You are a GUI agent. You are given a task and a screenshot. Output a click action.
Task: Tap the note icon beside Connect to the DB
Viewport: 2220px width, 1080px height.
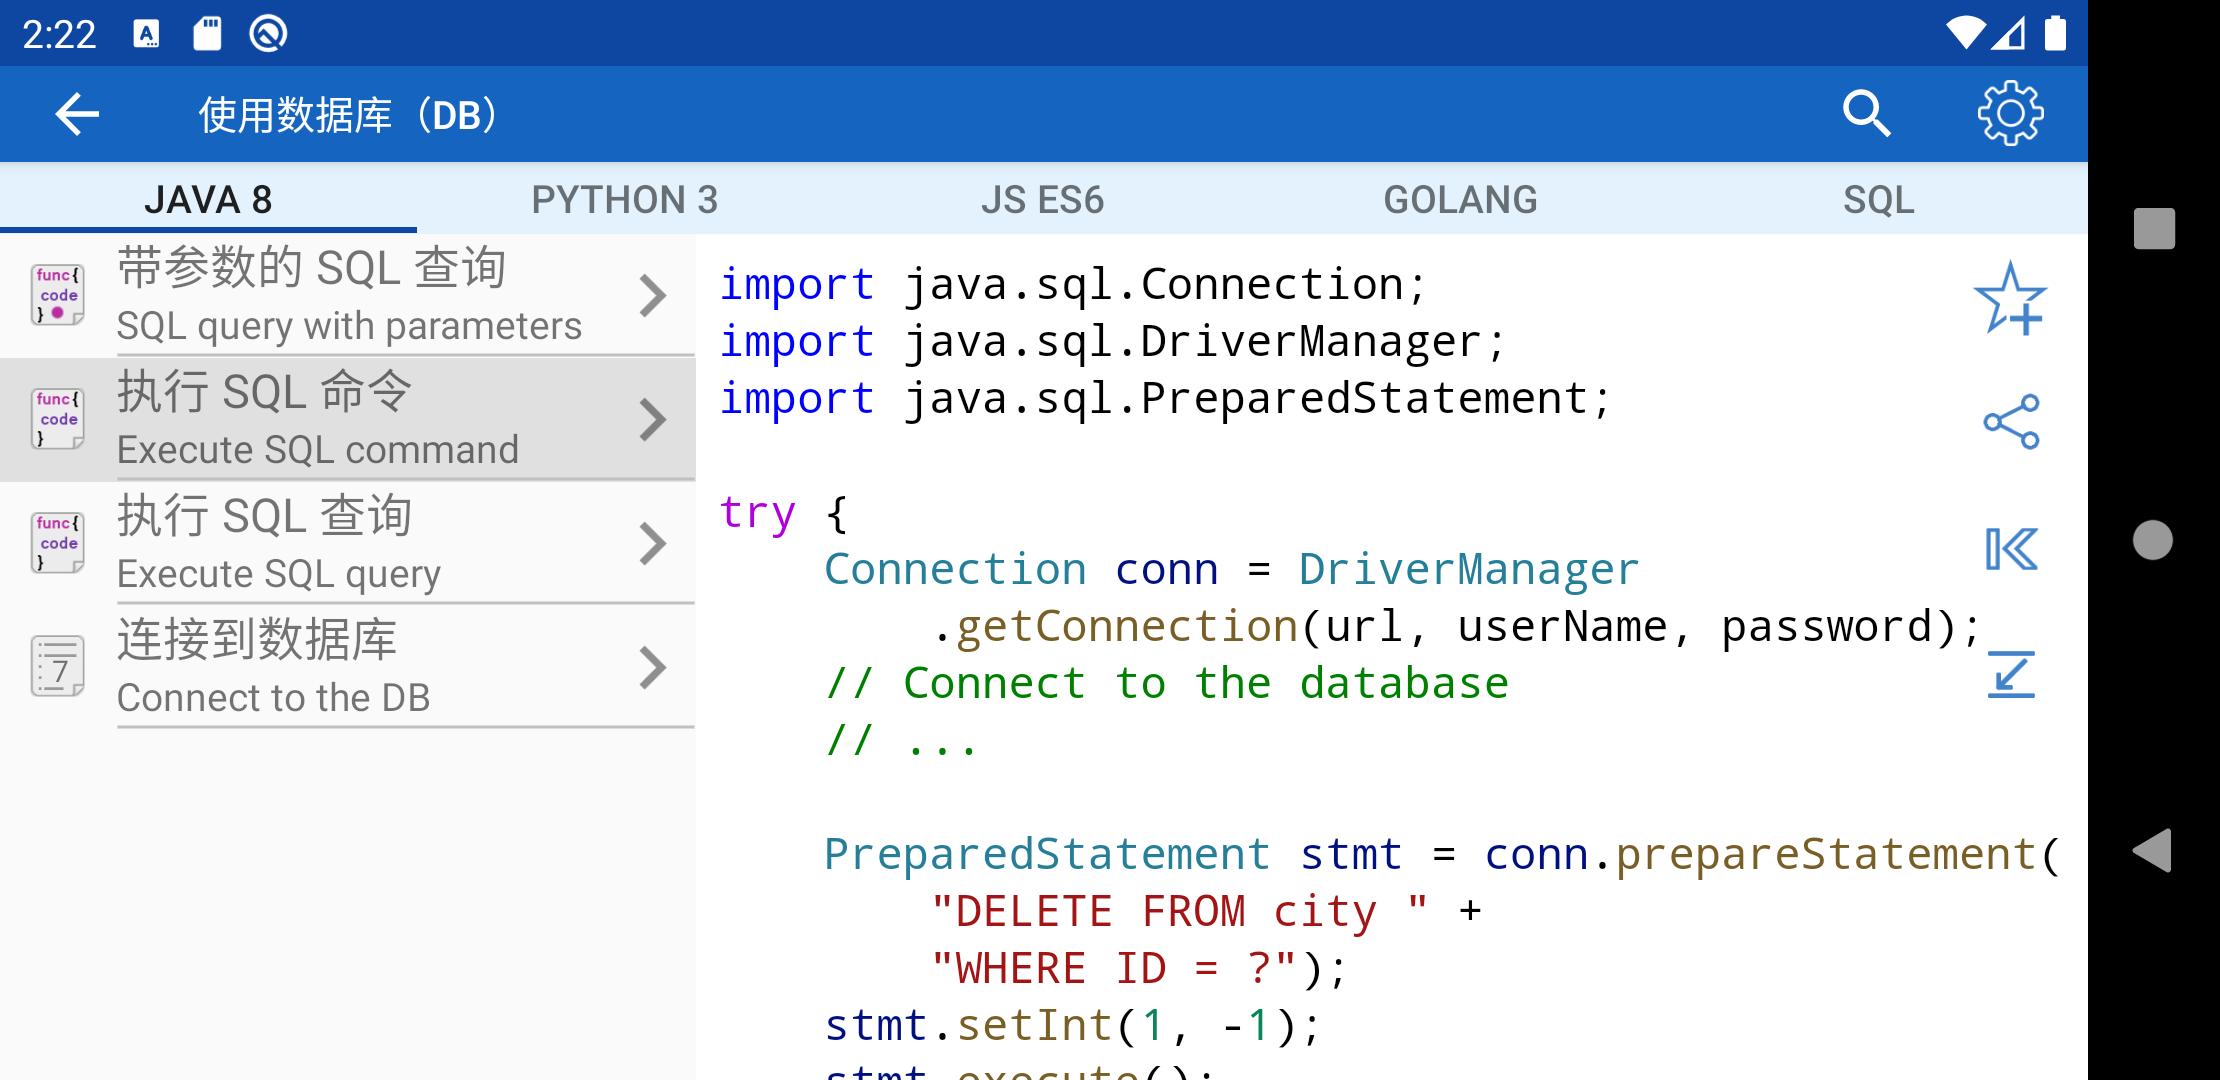[x=57, y=666]
